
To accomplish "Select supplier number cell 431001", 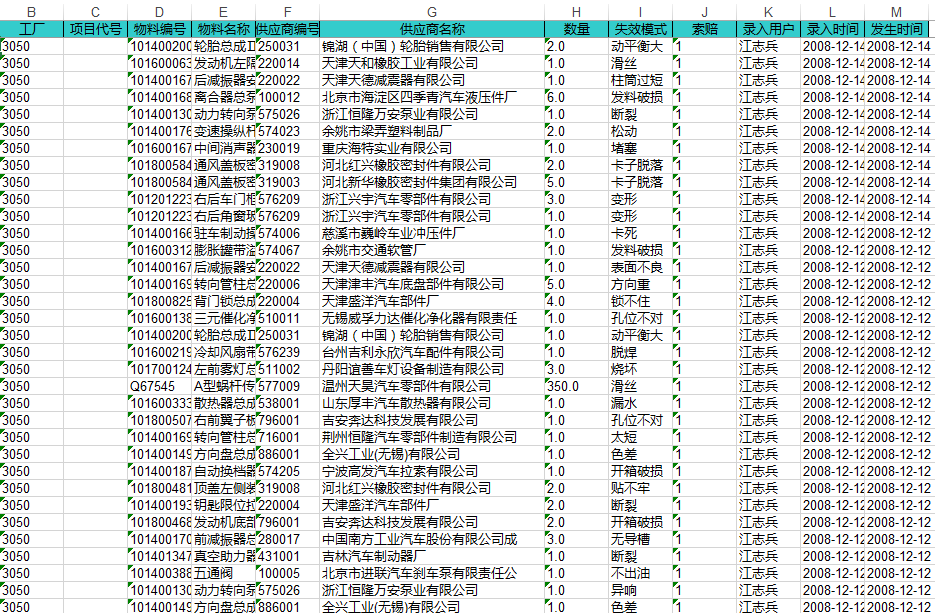I will (x=287, y=556).
